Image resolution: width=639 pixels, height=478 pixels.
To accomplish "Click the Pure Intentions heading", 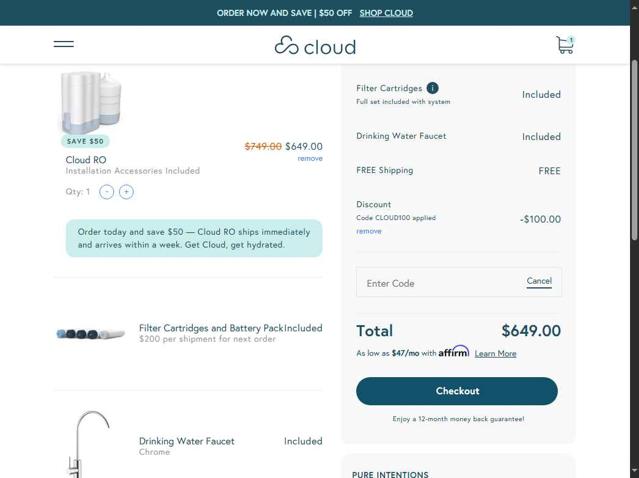I will pyautogui.click(x=390, y=474).
